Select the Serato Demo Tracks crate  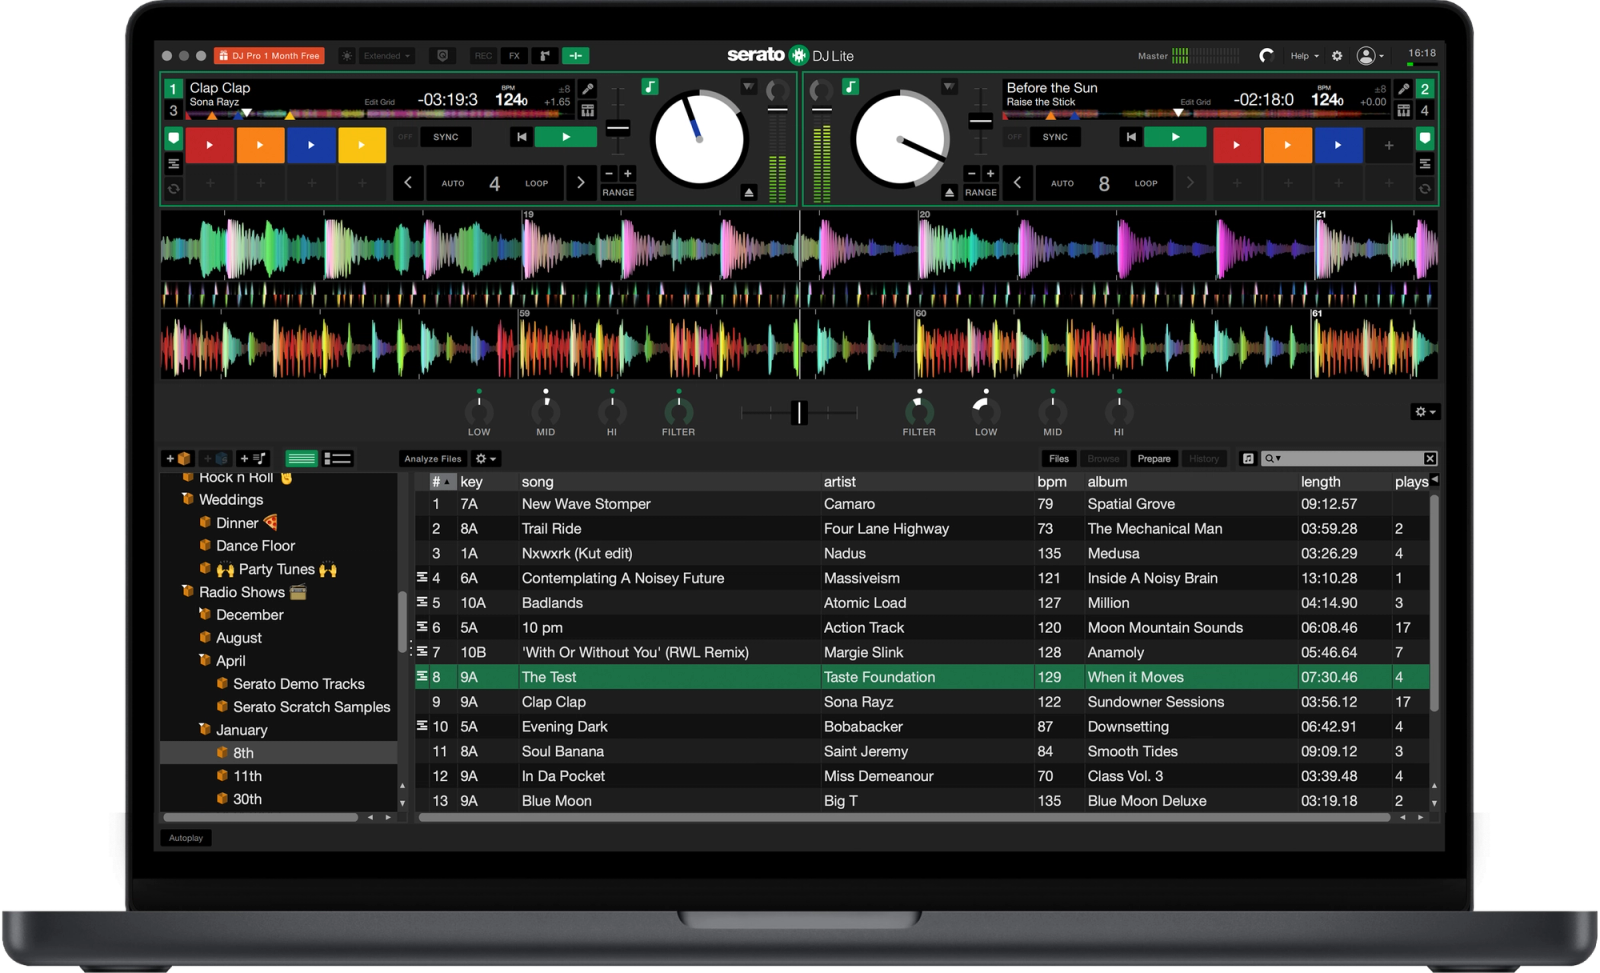point(298,684)
